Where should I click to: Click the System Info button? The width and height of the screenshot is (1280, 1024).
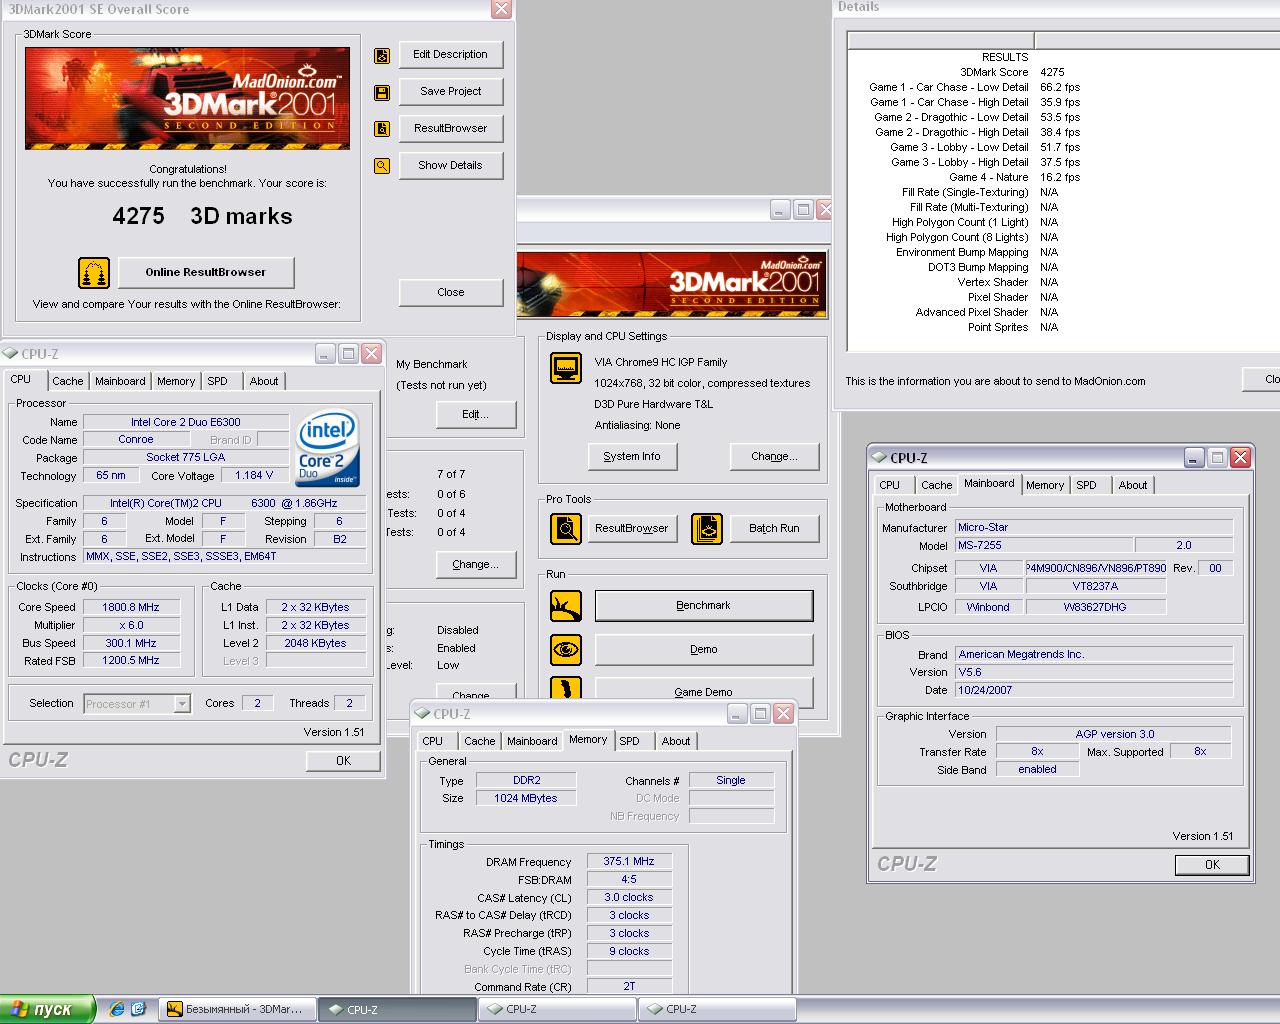tap(632, 456)
